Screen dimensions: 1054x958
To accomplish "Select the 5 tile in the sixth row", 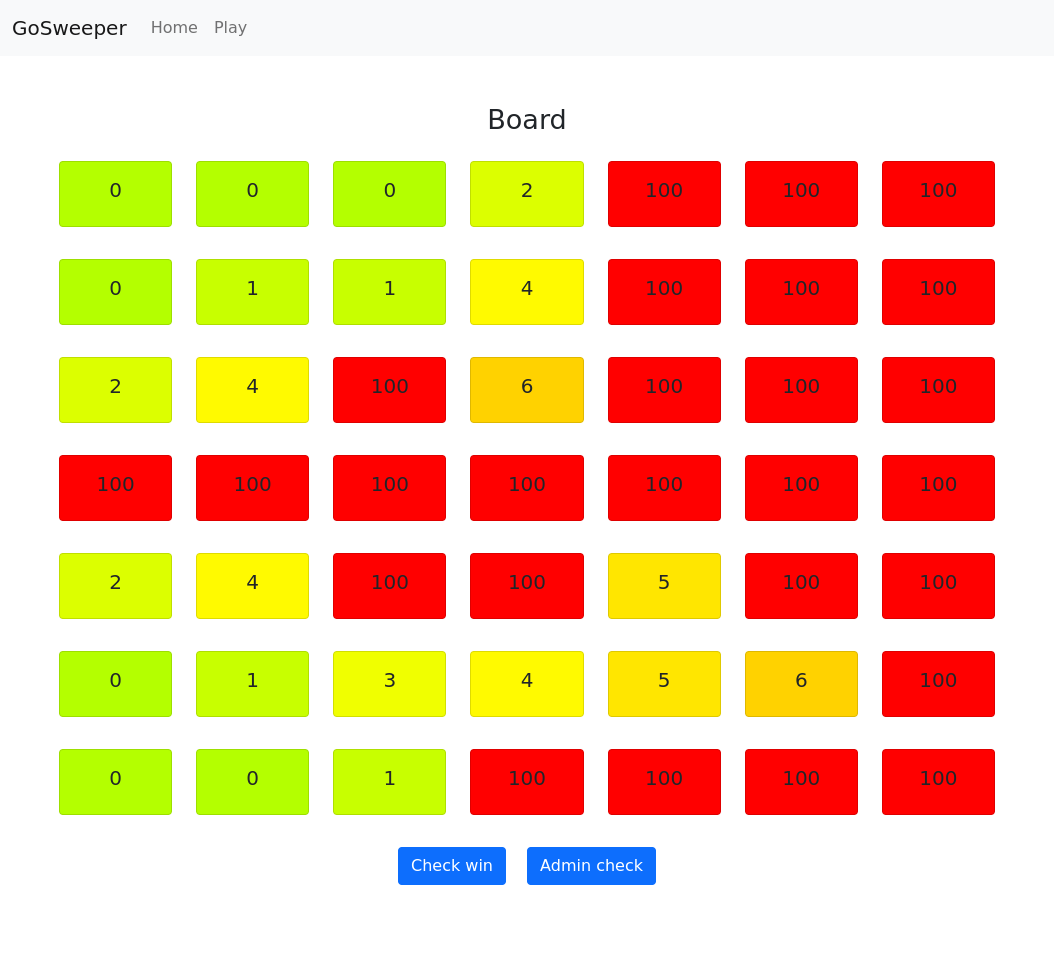I will (664, 684).
